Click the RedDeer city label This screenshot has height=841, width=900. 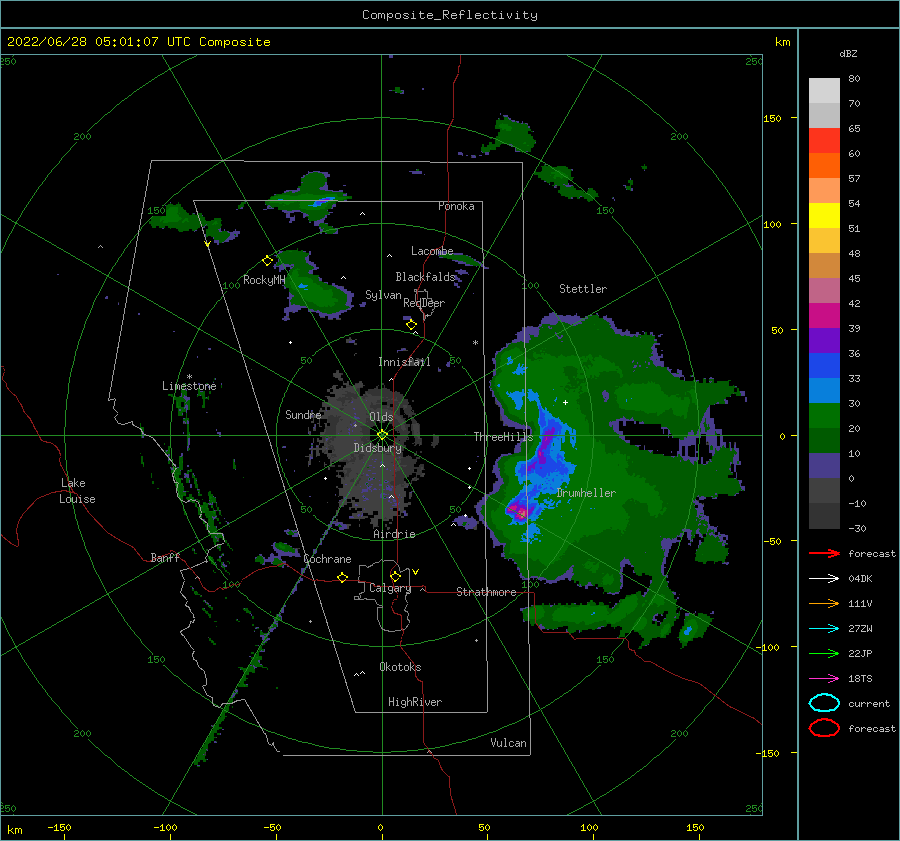(x=424, y=303)
